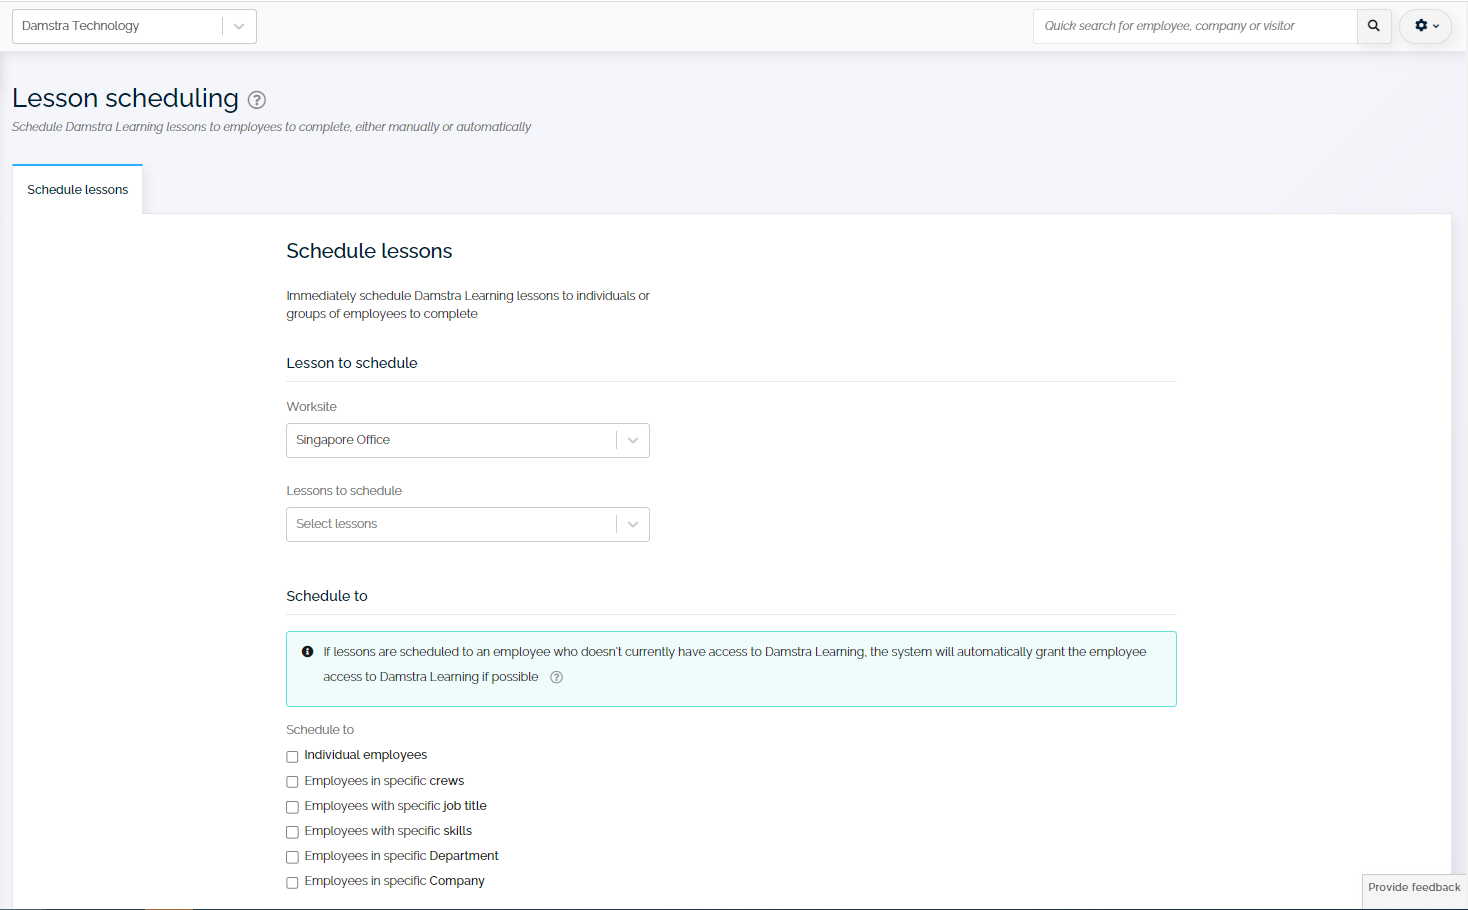This screenshot has width=1468, height=910.
Task: Expand the Worksite dropdown
Action: coord(632,440)
